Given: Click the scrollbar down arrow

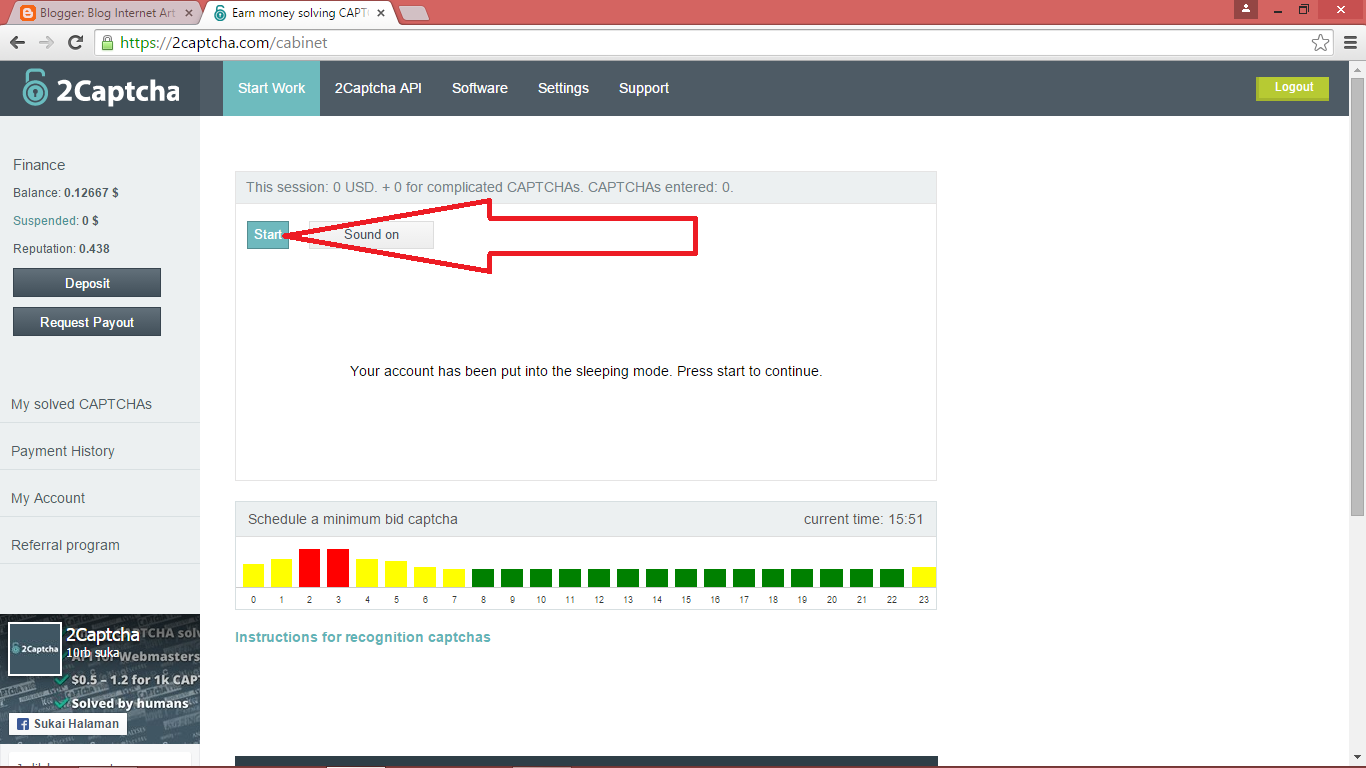Looking at the screenshot, I should click(1357, 759).
